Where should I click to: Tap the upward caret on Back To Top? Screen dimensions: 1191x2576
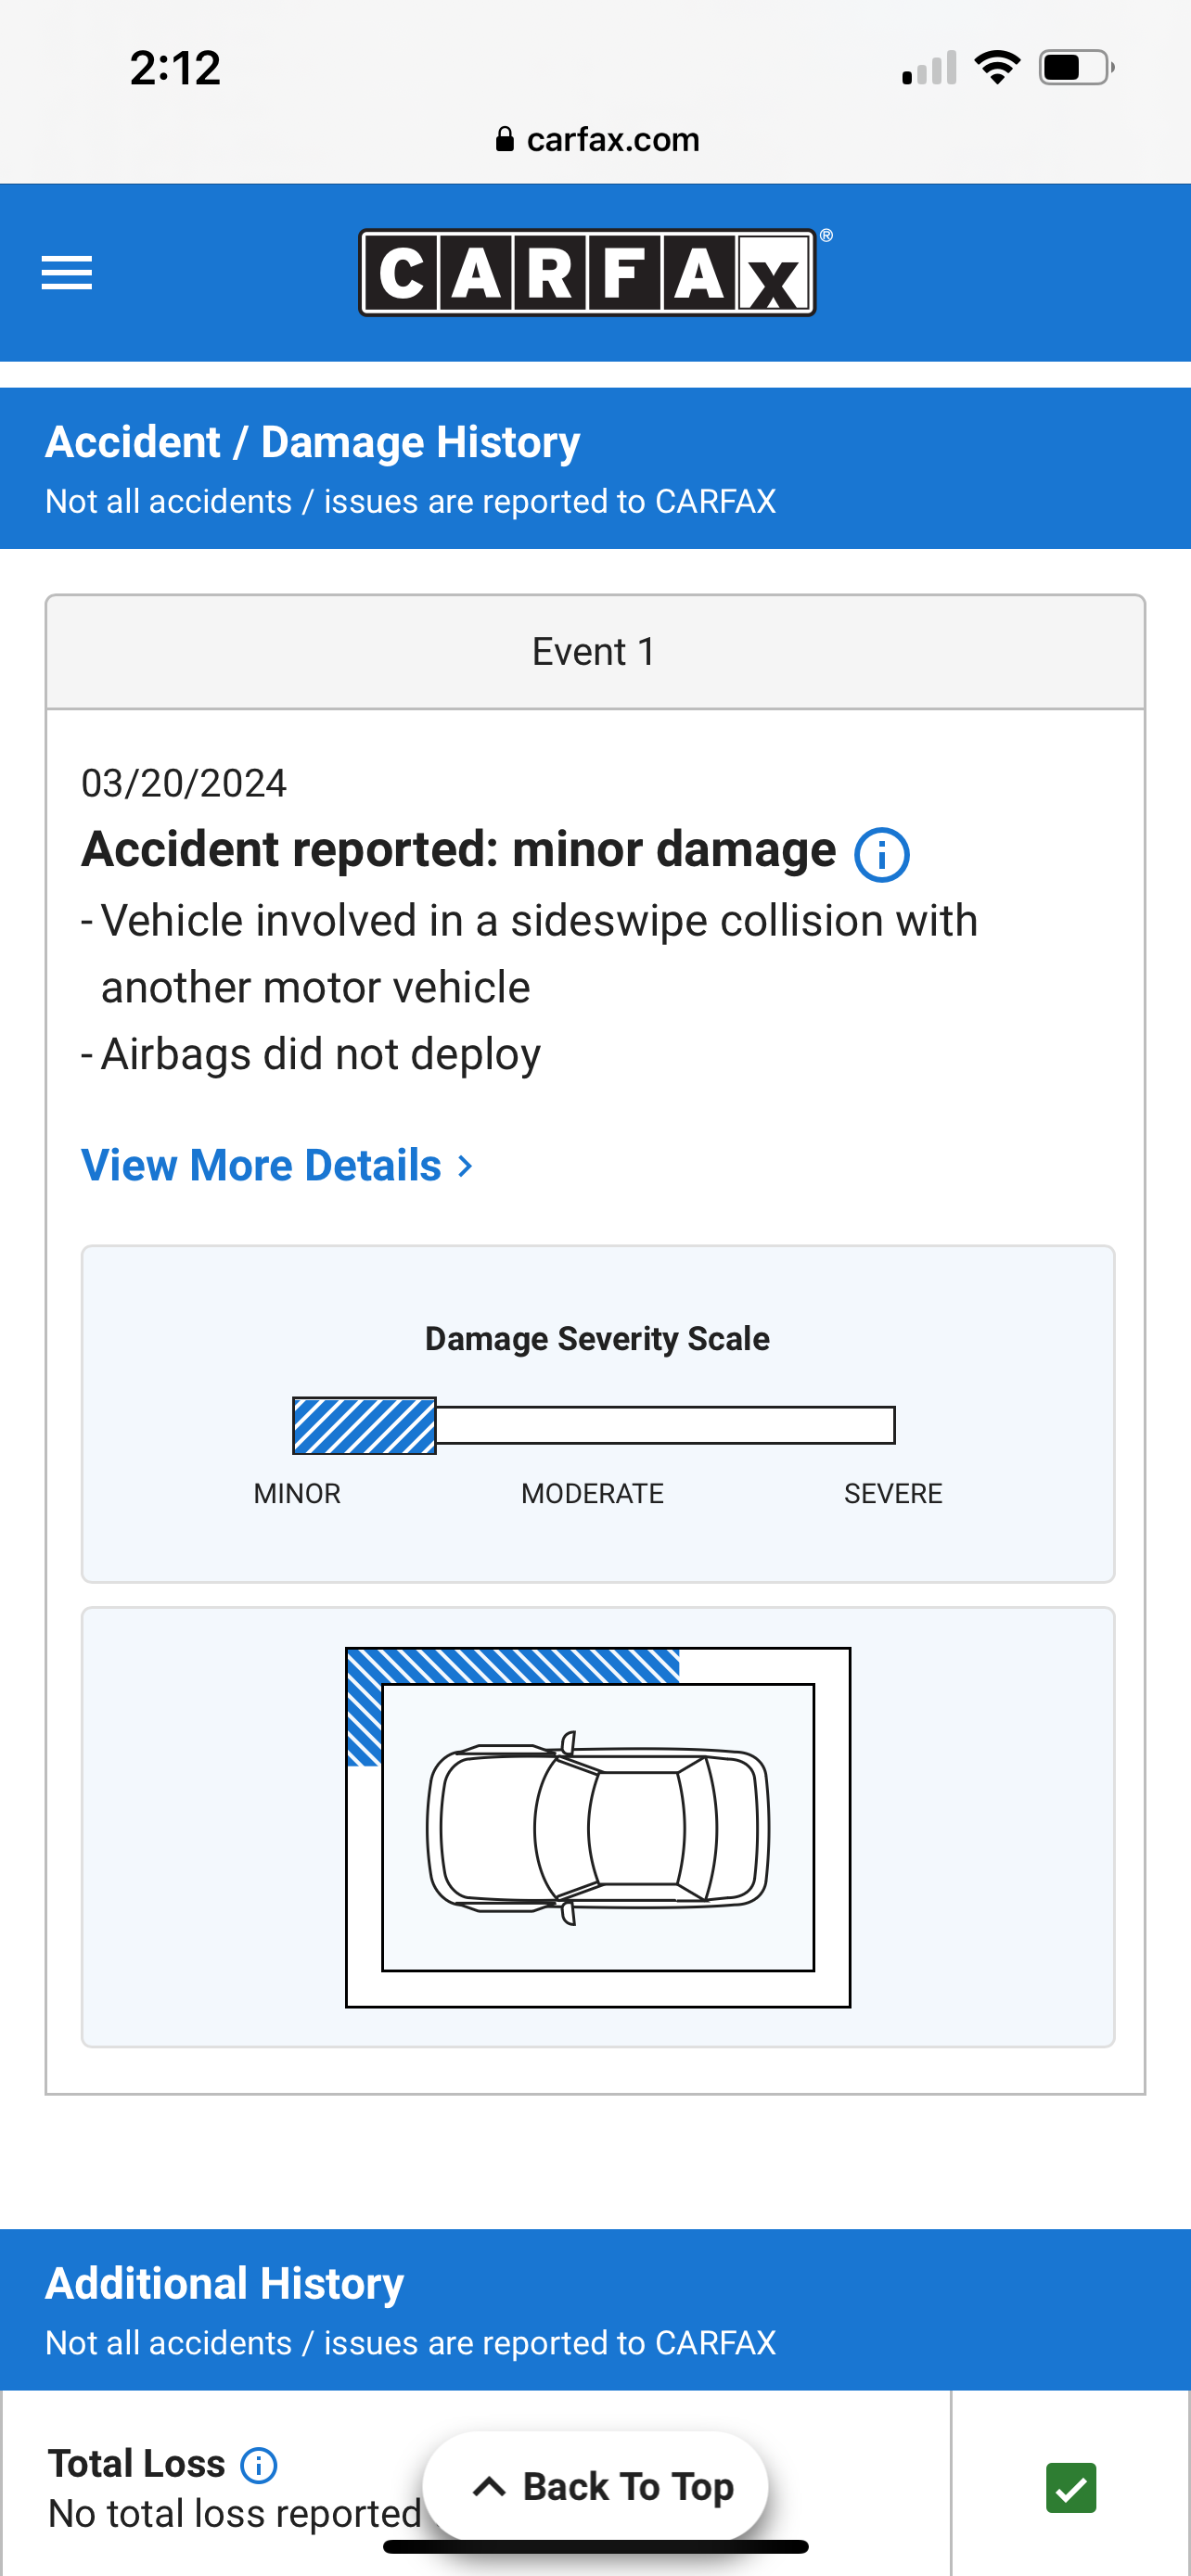pyautogui.click(x=488, y=2486)
